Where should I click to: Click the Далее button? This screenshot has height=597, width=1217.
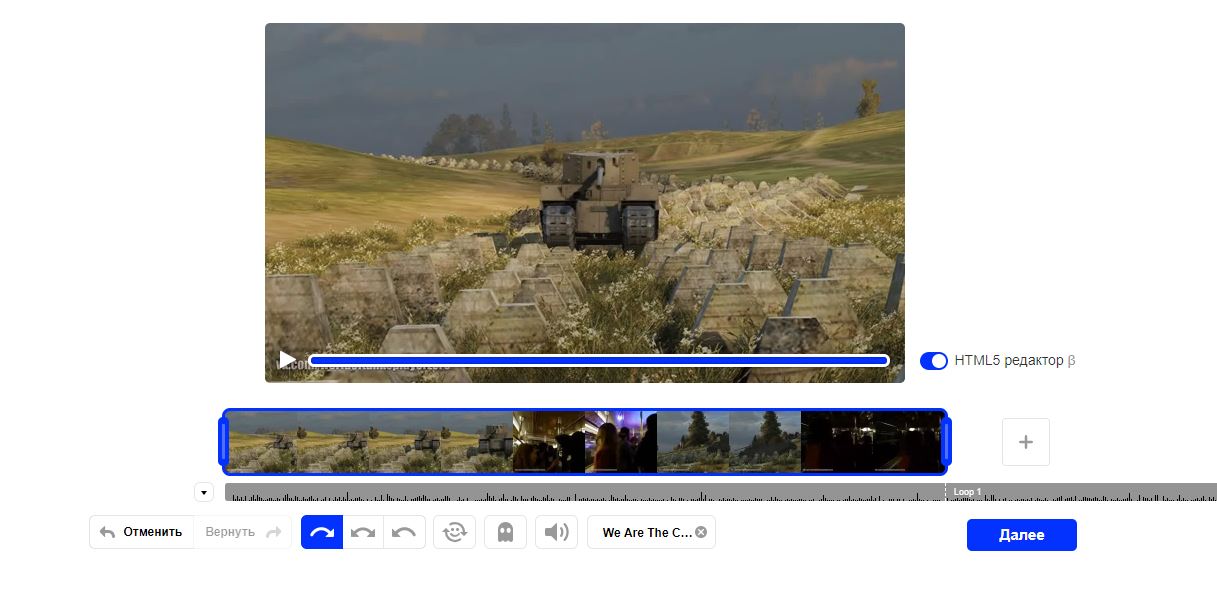coord(1021,535)
